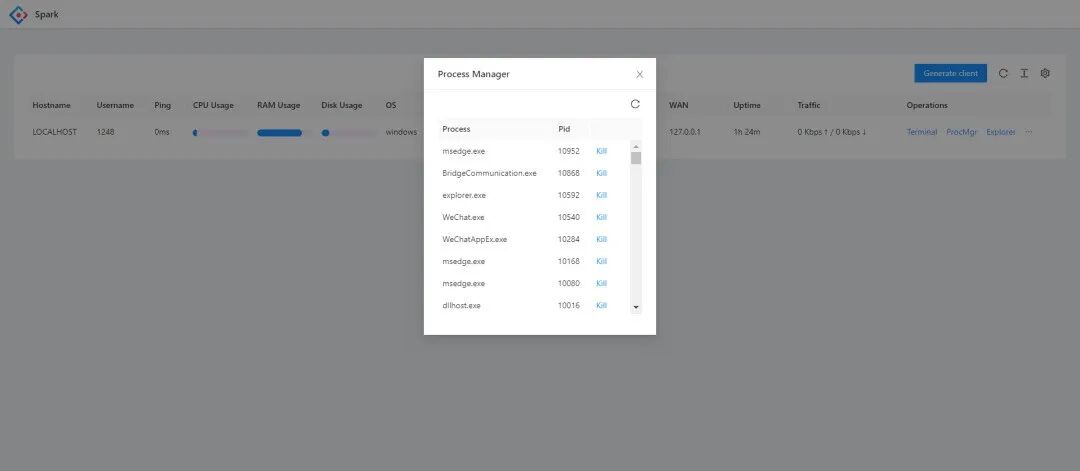Screen dimensions: 1080x471
Task: Click the 1h 24m uptime value
Action: (747, 132)
